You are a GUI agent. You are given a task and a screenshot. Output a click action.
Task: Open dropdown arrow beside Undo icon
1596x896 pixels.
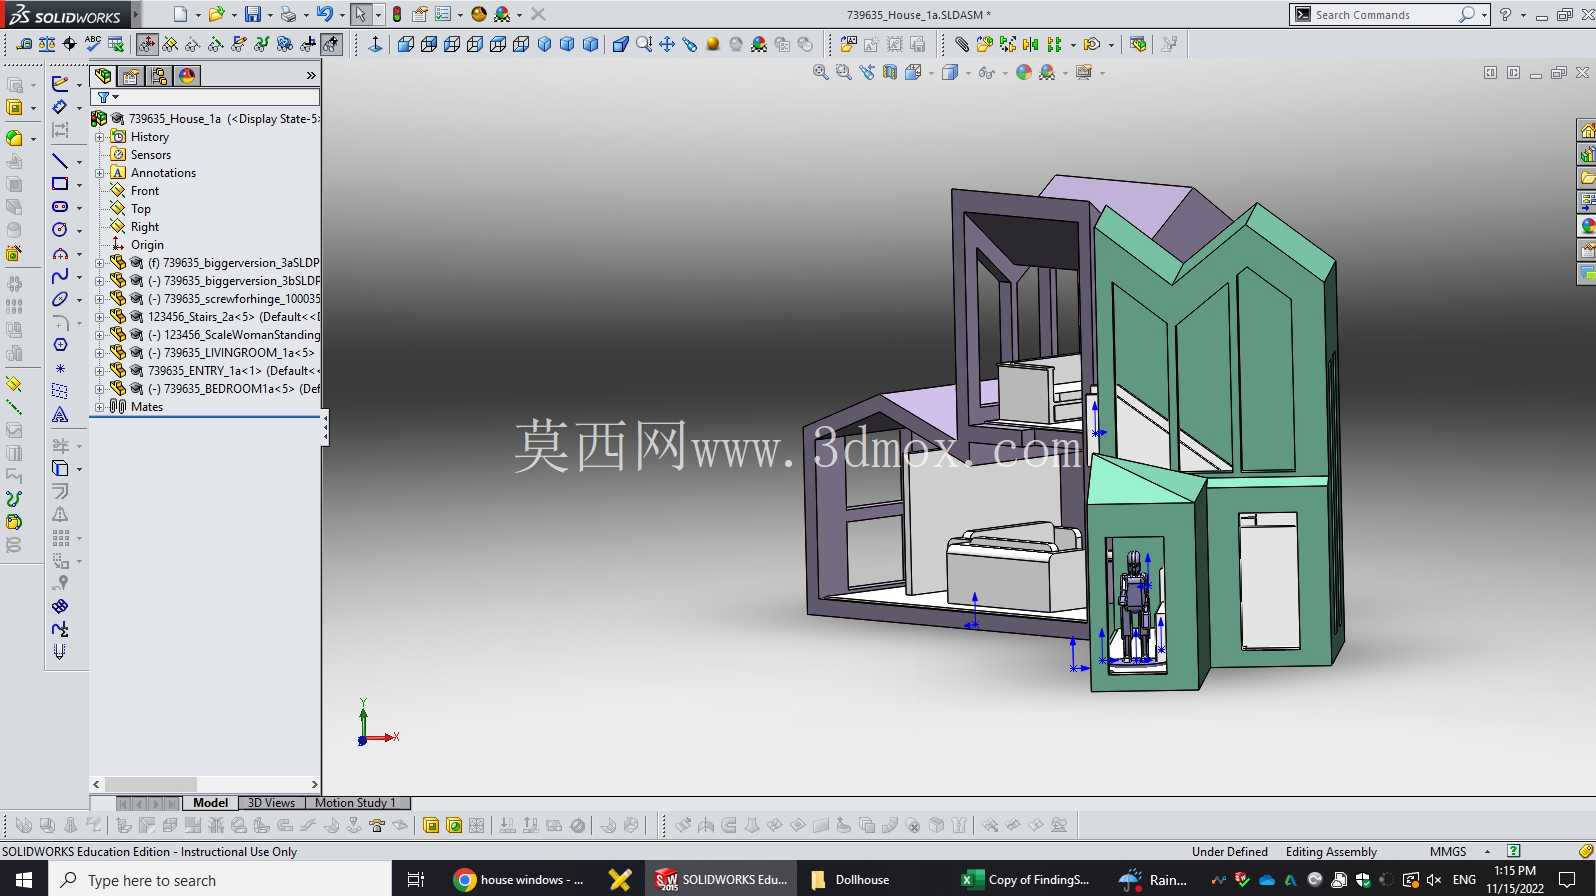pyautogui.click(x=341, y=15)
